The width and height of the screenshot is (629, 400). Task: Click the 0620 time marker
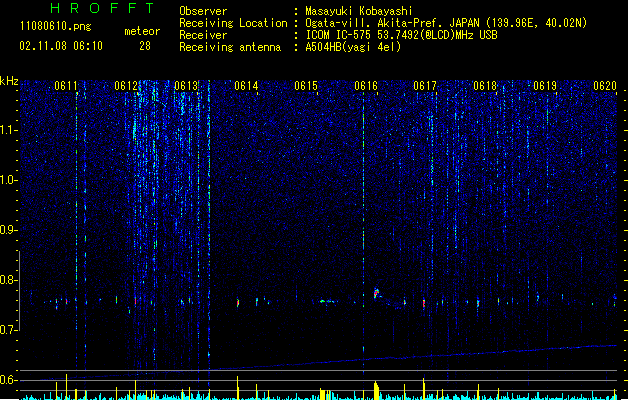click(605, 86)
